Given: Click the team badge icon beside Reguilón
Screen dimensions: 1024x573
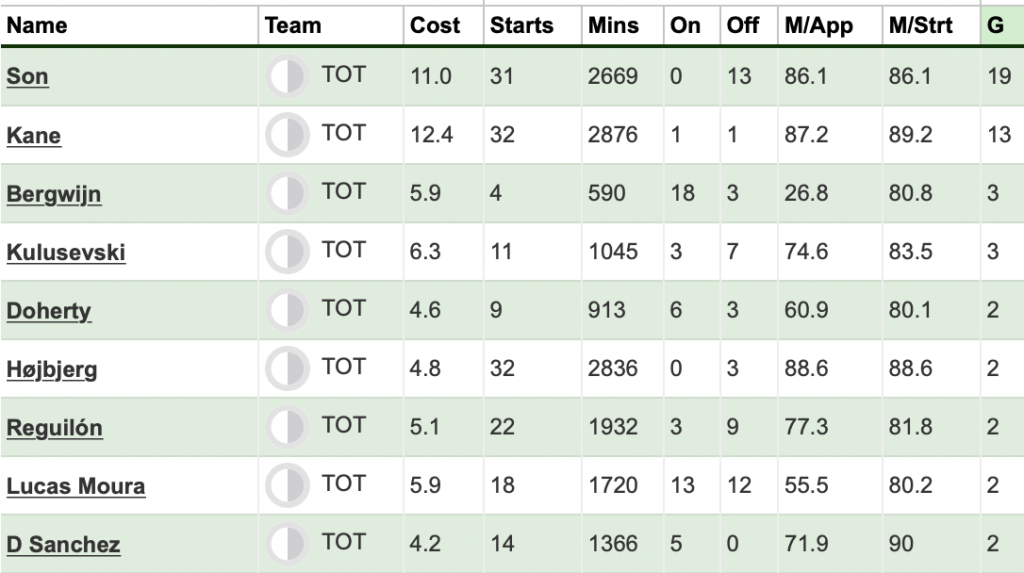Looking at the screenshot, I should 287,427.
